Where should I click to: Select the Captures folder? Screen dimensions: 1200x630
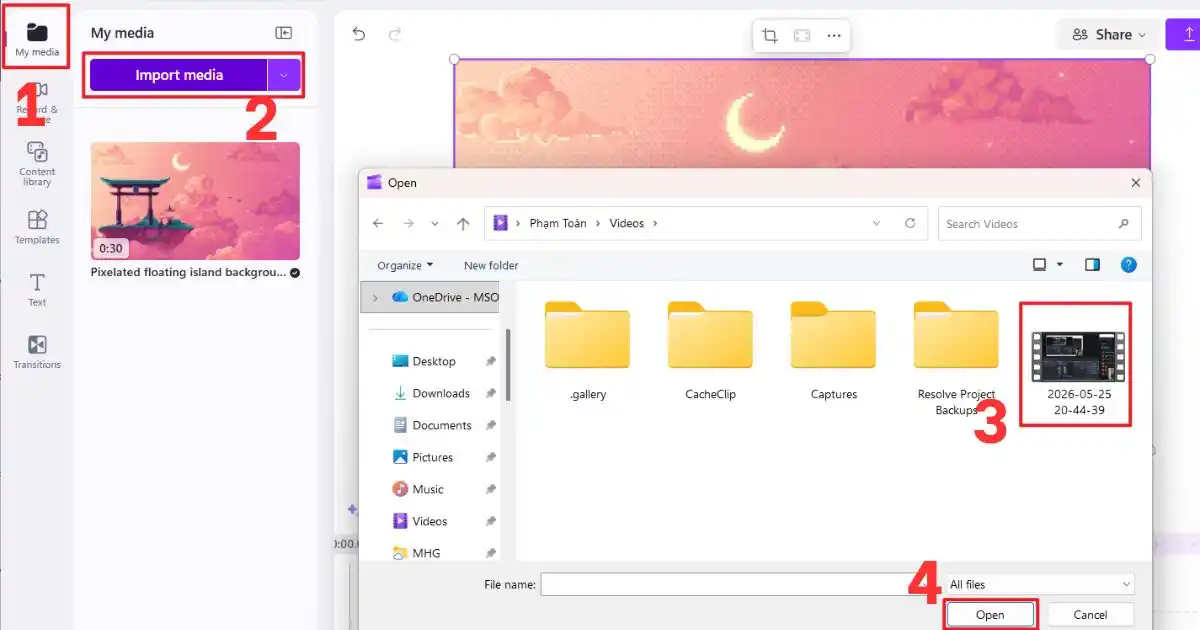(833, 350)
